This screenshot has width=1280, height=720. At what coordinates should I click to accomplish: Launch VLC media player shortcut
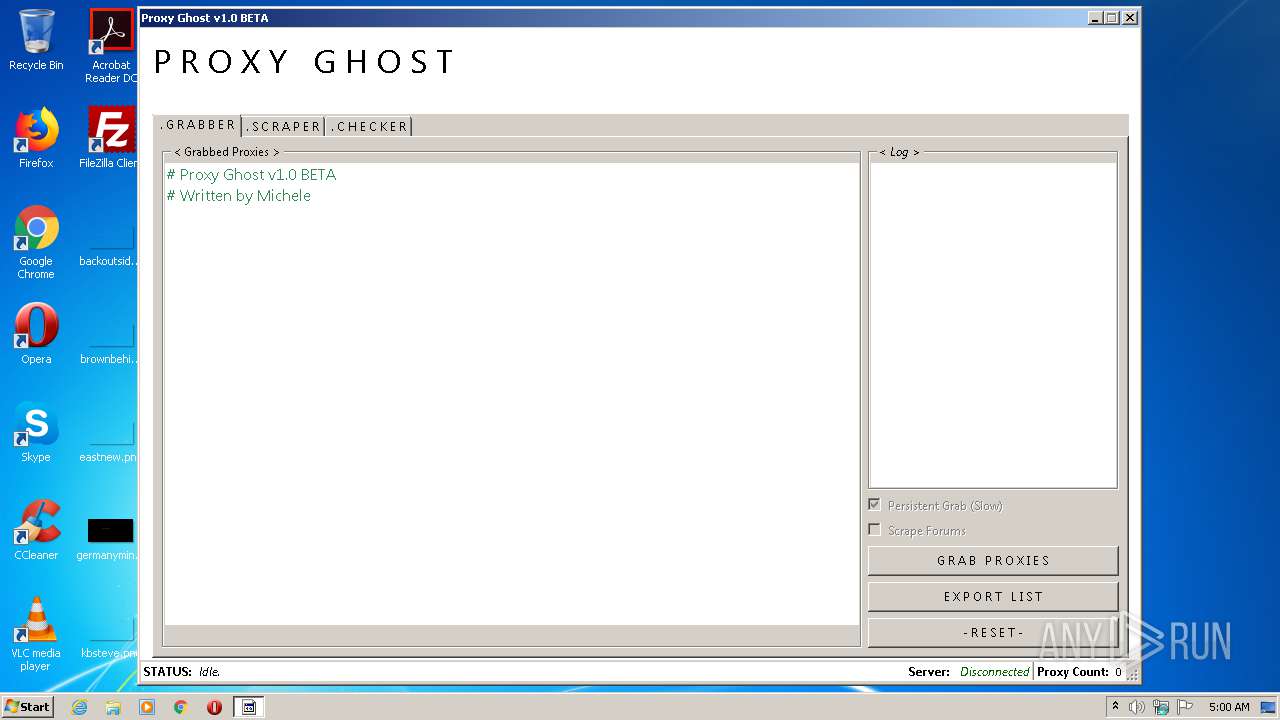36,634
